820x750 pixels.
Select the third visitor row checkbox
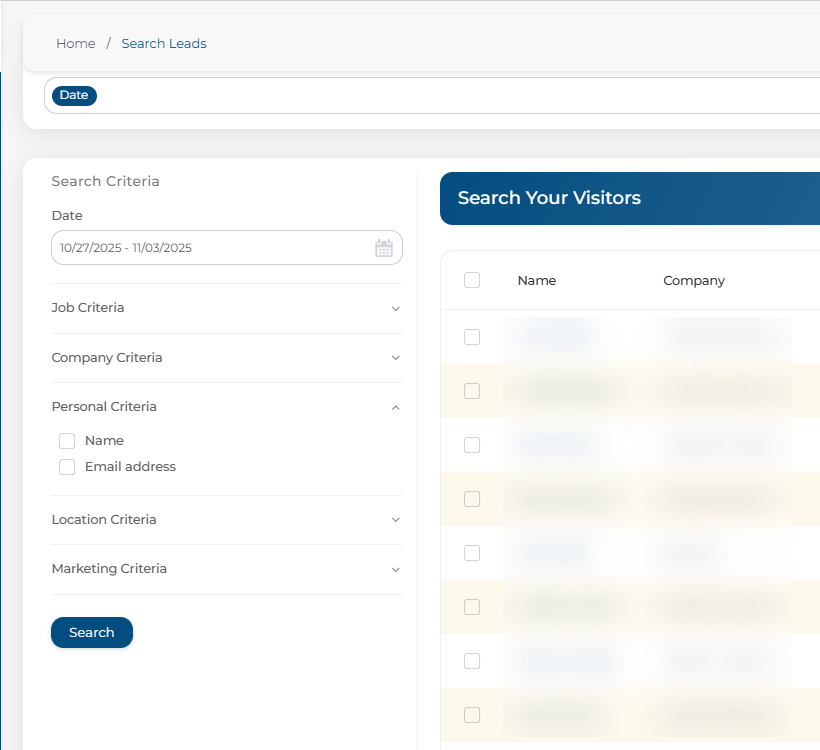point(472,446)
